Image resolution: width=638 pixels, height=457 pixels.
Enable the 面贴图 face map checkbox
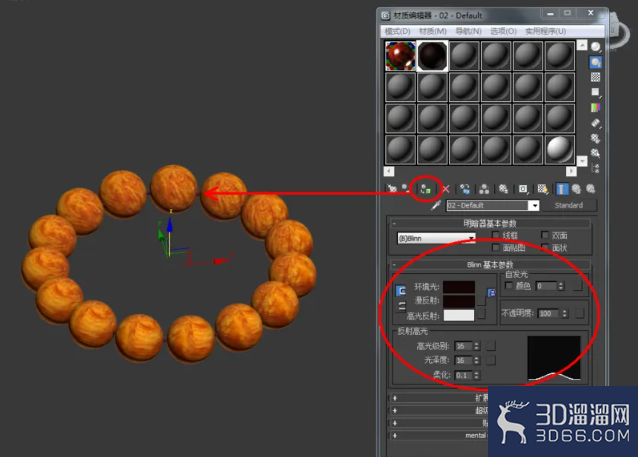point(496,247)
